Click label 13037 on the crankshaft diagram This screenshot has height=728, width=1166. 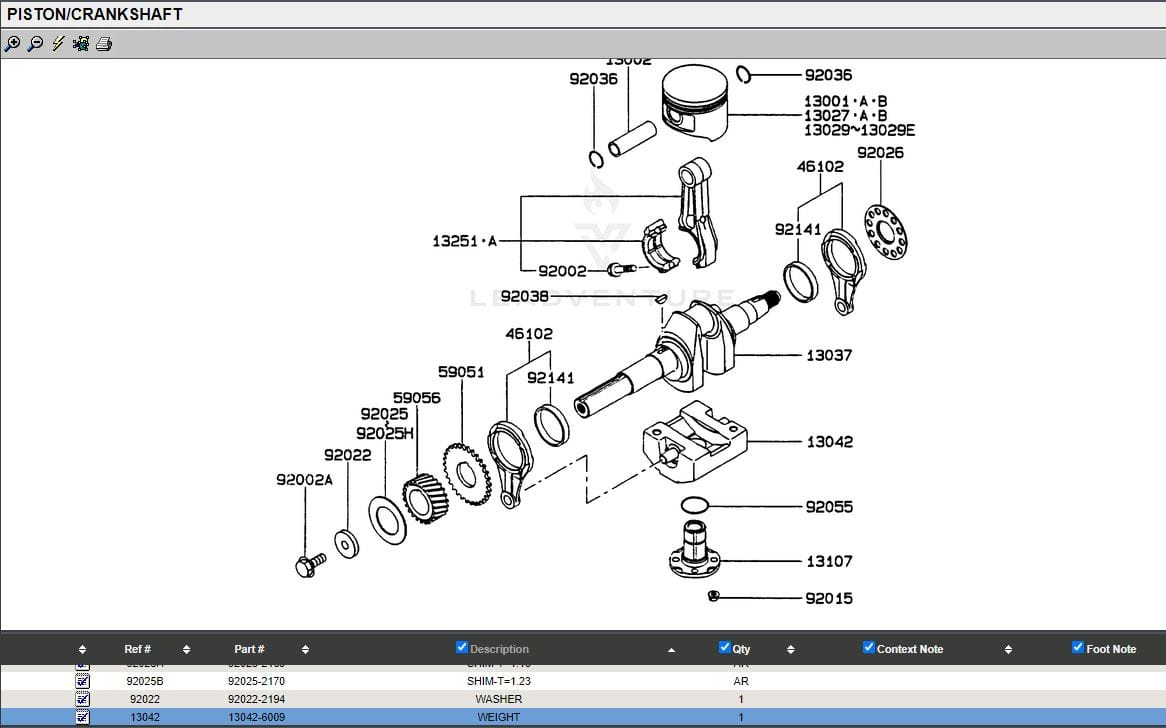click(x=829, y=355)
